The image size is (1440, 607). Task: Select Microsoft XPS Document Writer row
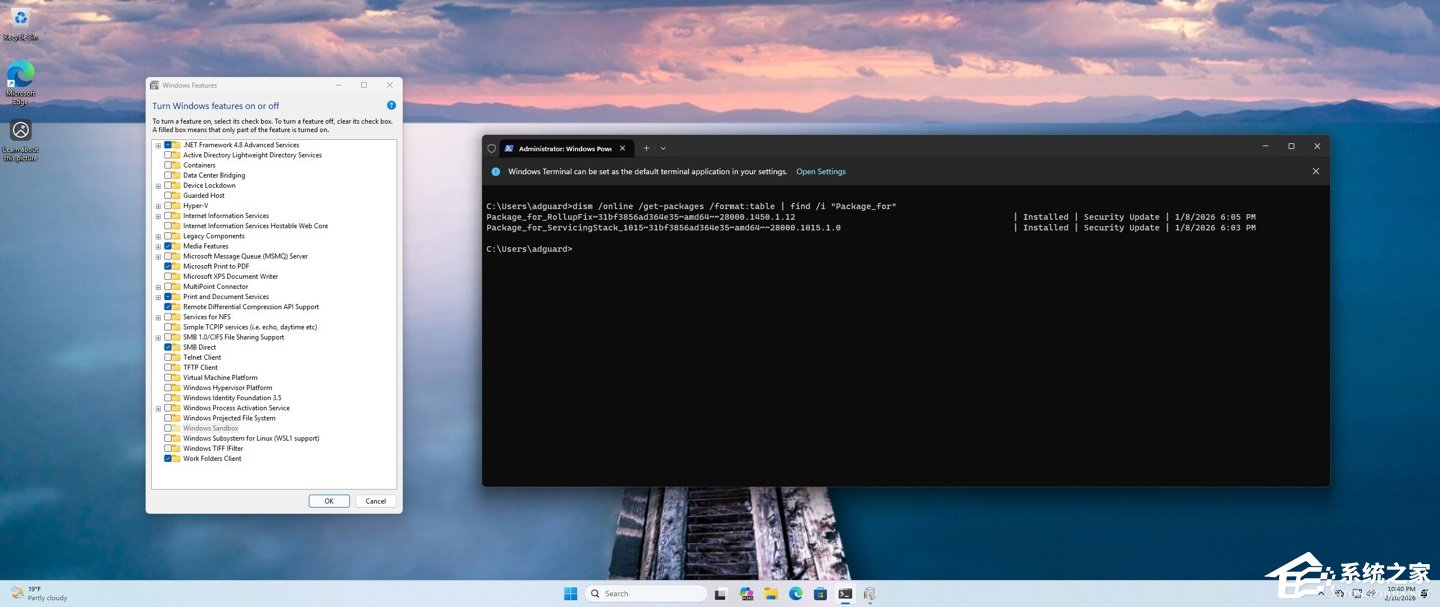tap(231, 276)
